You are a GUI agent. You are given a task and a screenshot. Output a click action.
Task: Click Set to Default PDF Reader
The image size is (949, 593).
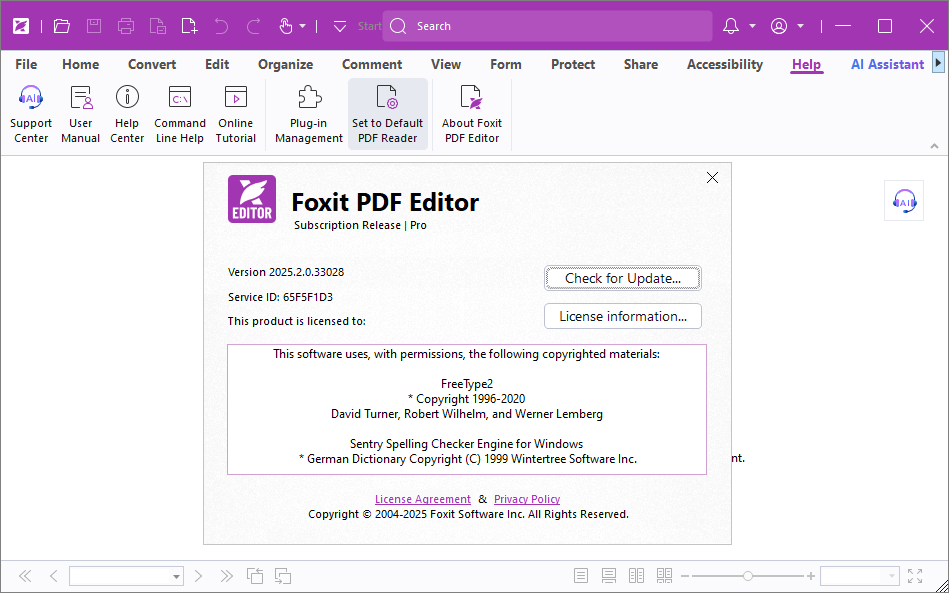pyautogui.click(x=387, y=114)
